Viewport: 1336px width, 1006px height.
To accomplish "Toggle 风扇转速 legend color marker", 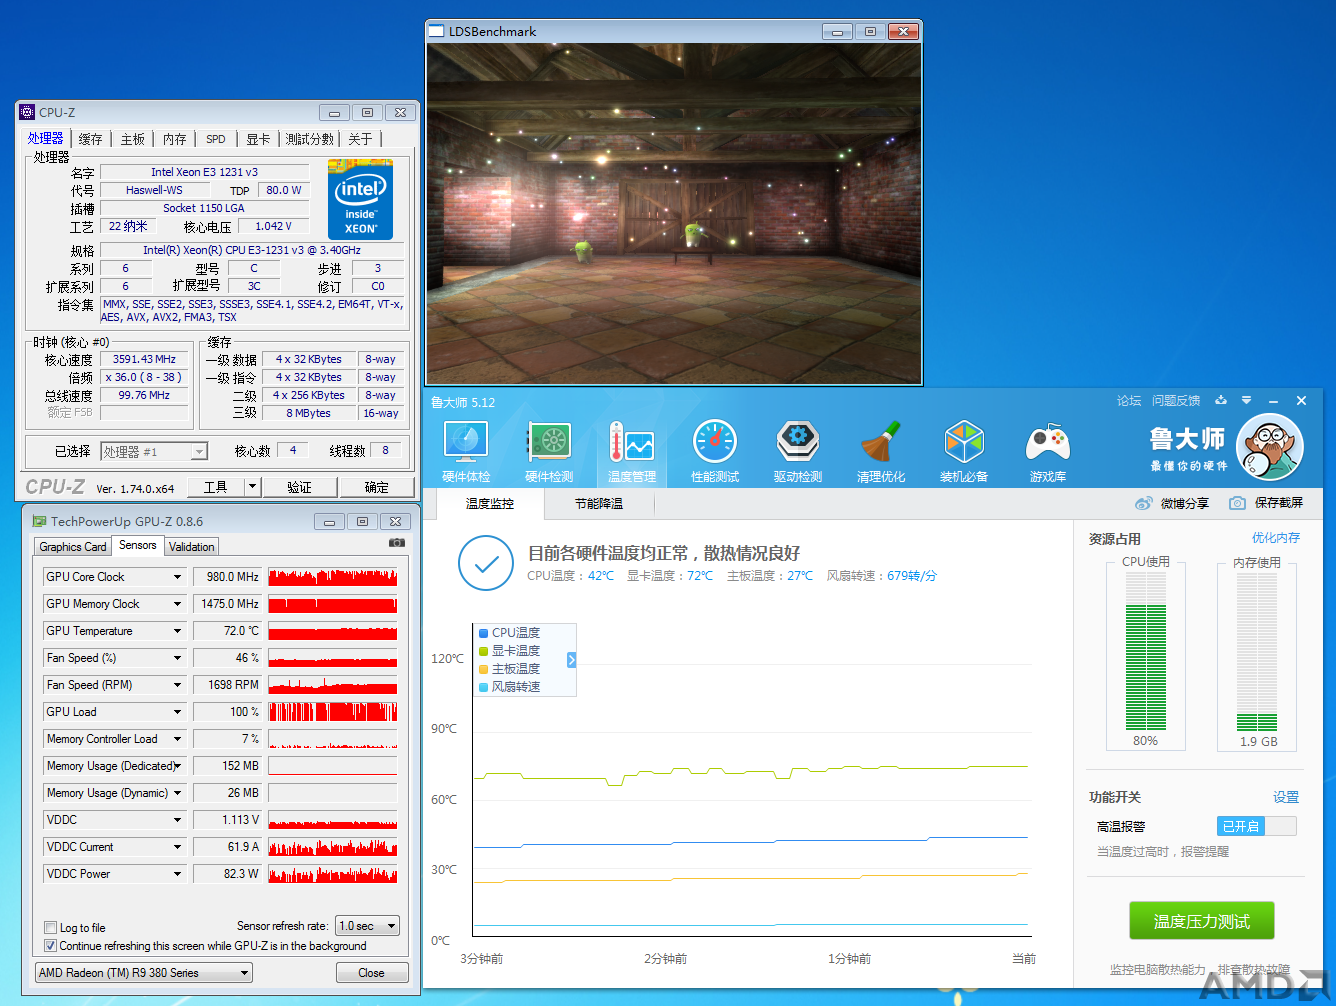I will [x=484, y=687].
